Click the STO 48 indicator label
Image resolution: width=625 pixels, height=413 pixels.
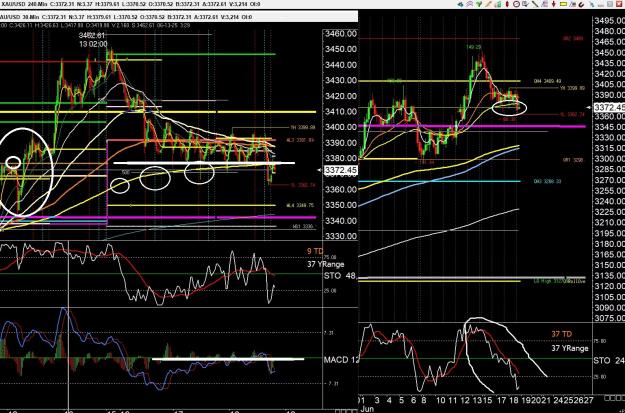coord(340,276)
